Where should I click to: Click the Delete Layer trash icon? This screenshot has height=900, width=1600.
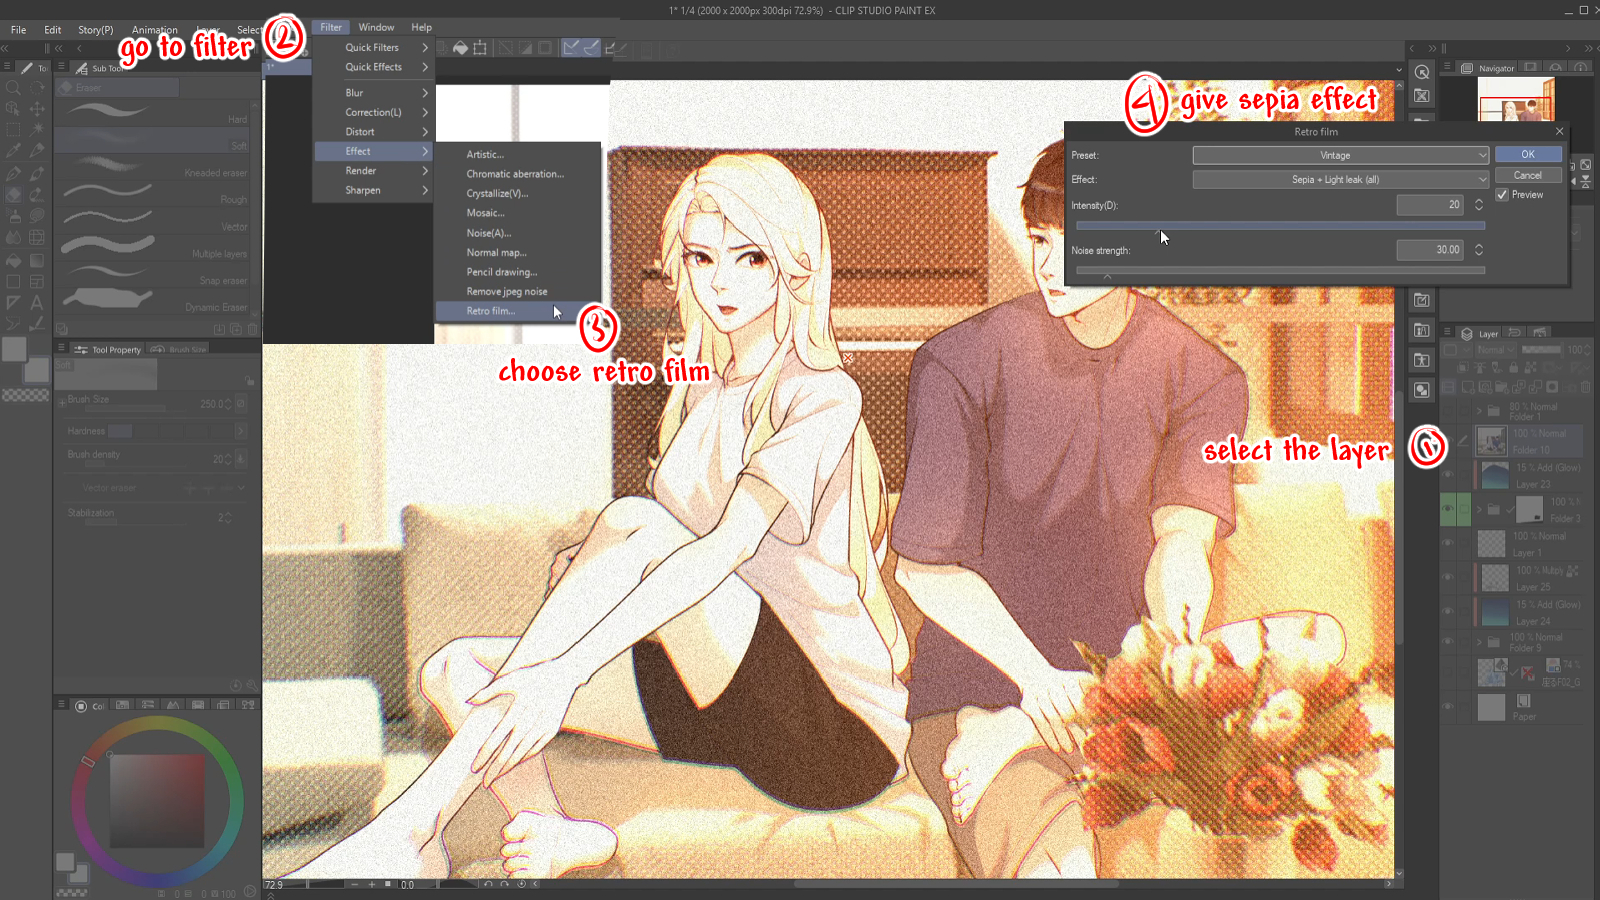(x=1583, y=386)
